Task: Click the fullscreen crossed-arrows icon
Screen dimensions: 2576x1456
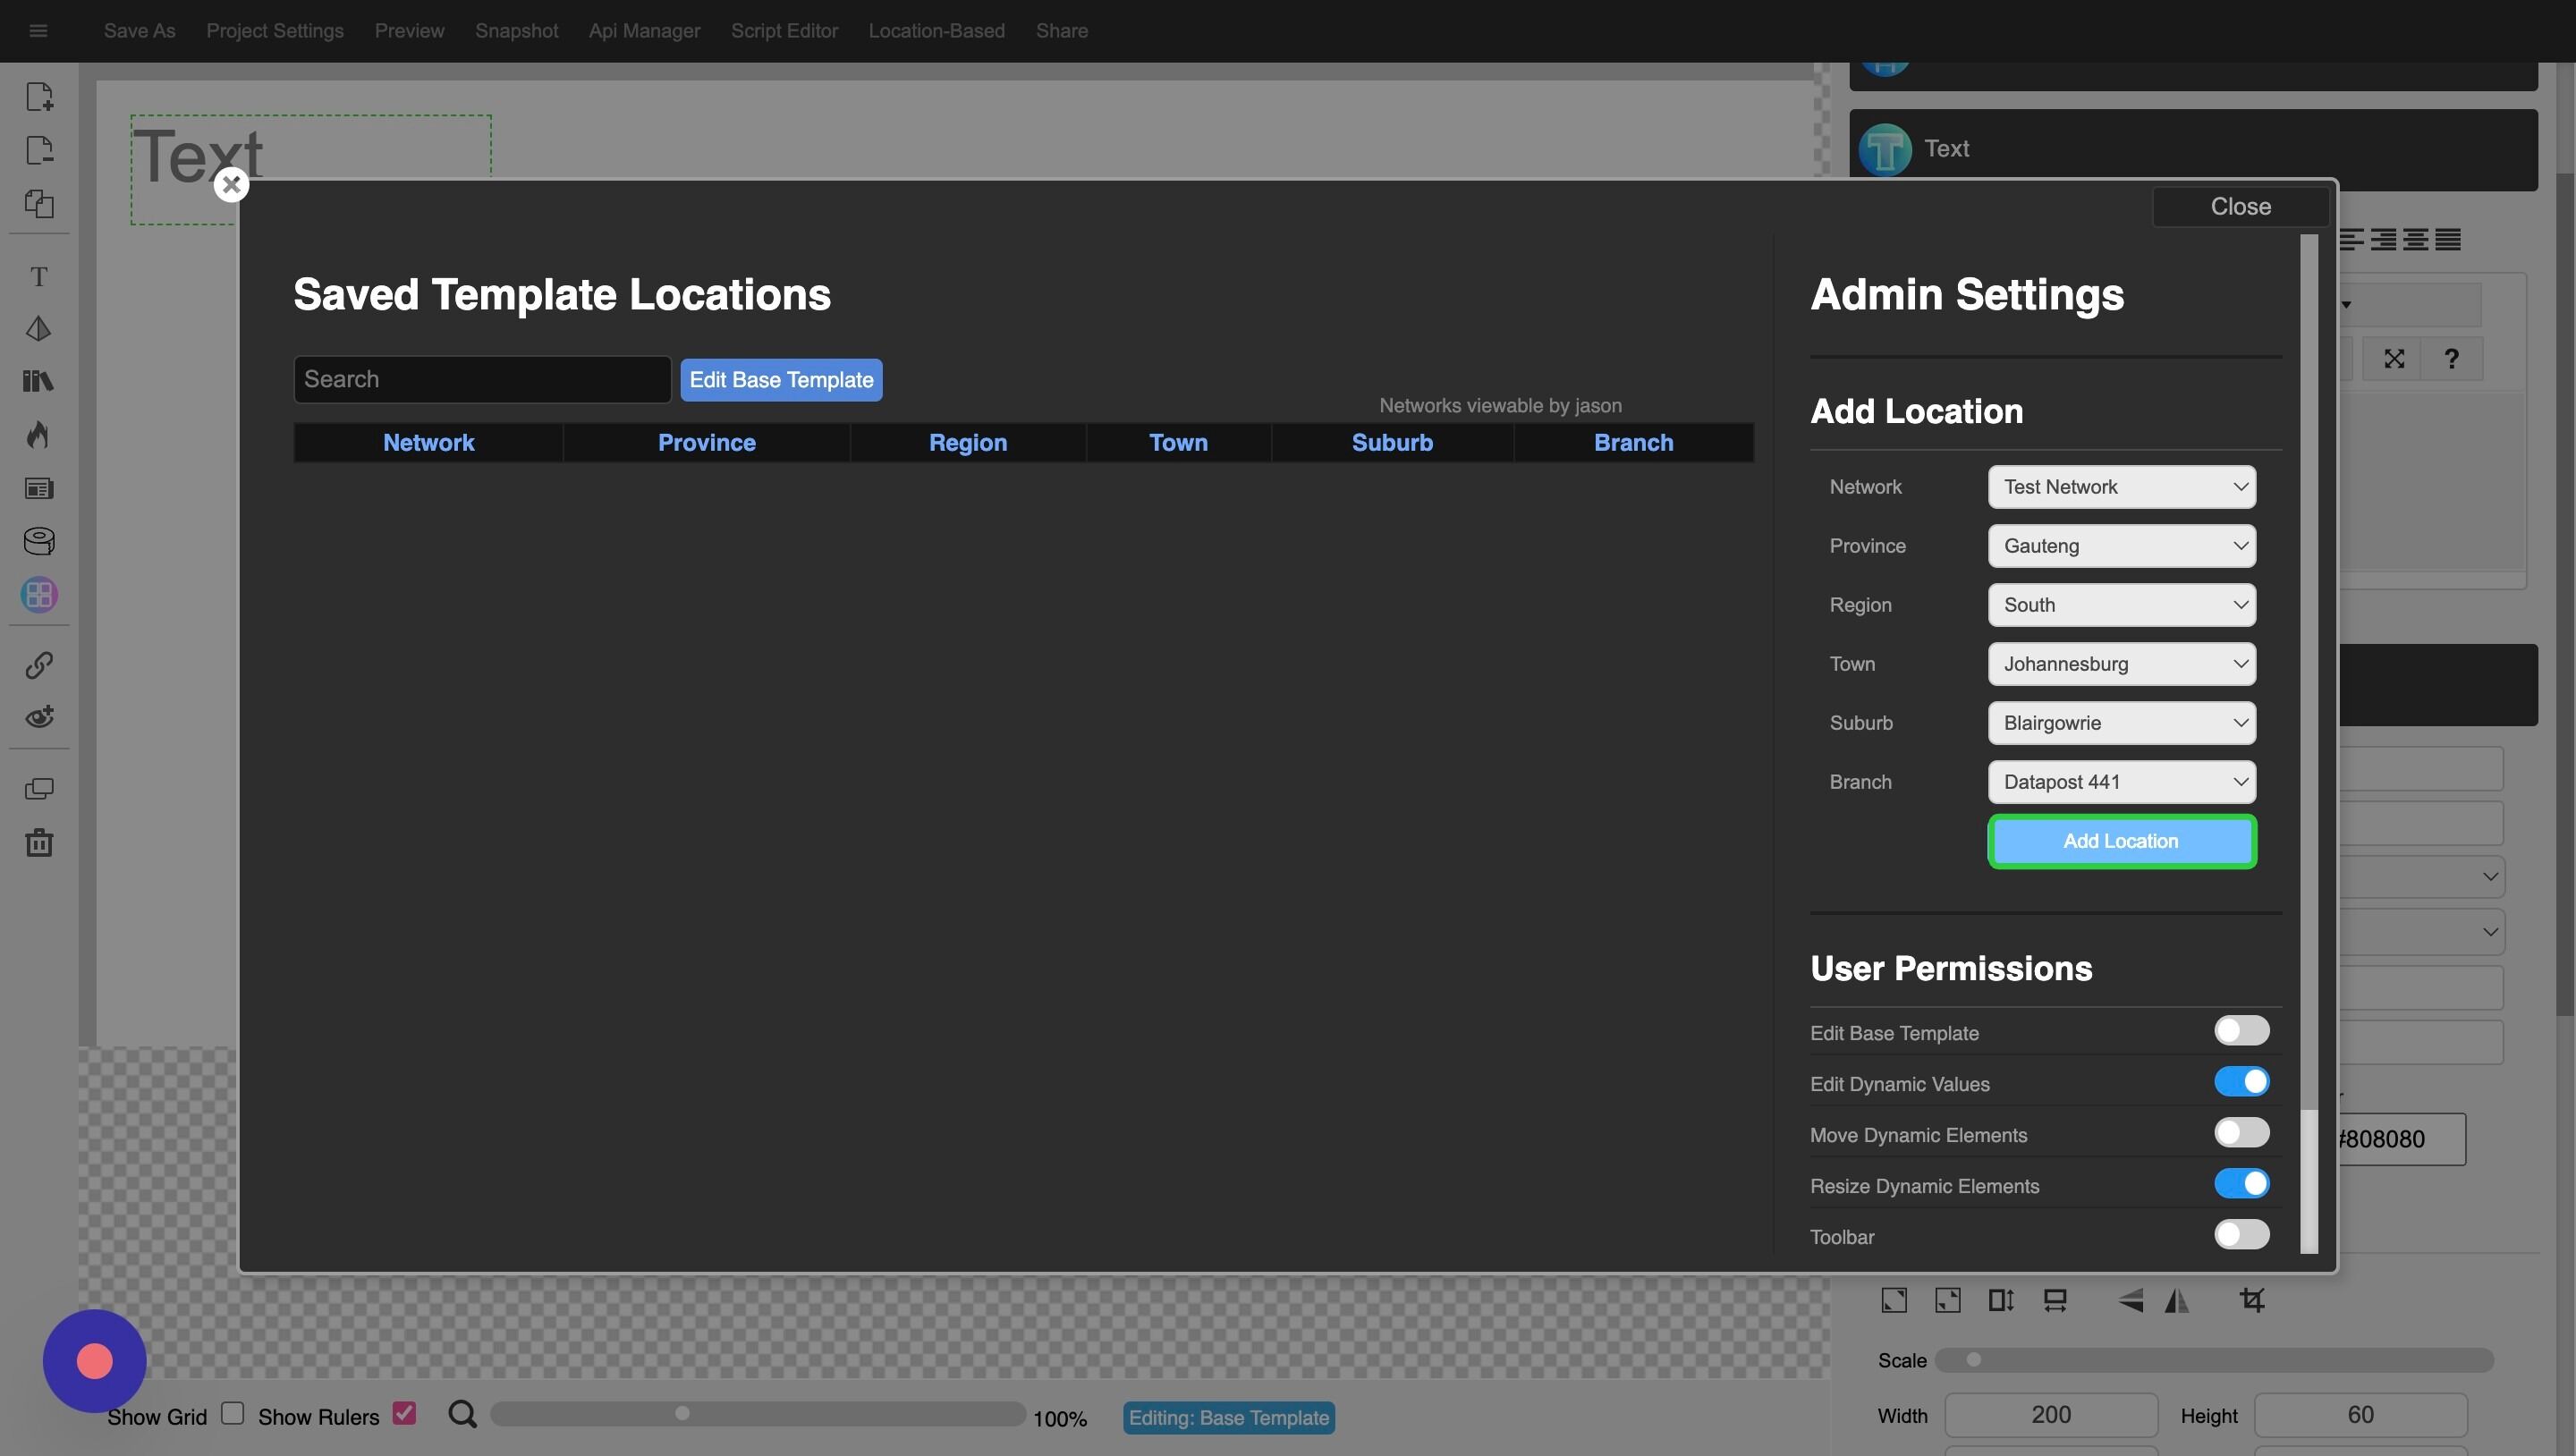Action: [2394, 359]
